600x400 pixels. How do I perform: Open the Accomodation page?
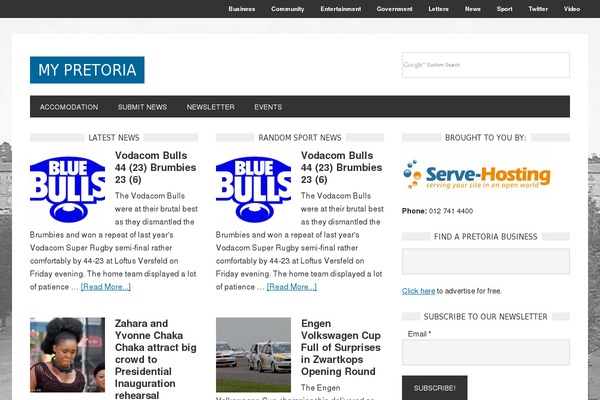(69, 107)
